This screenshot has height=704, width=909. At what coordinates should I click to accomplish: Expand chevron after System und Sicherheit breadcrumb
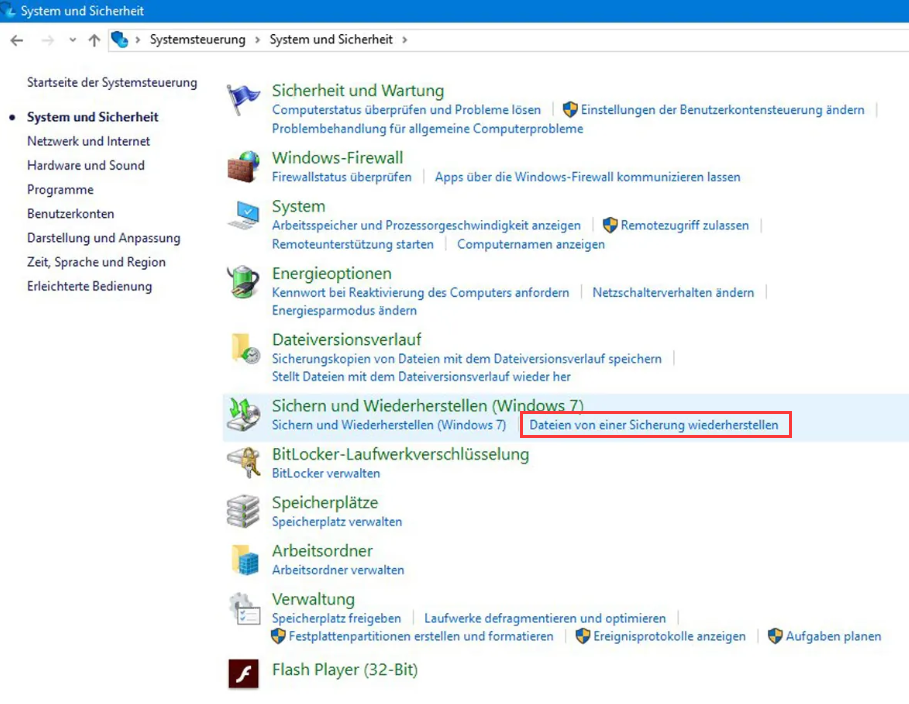pyautogui.click(x=404, y=40)
